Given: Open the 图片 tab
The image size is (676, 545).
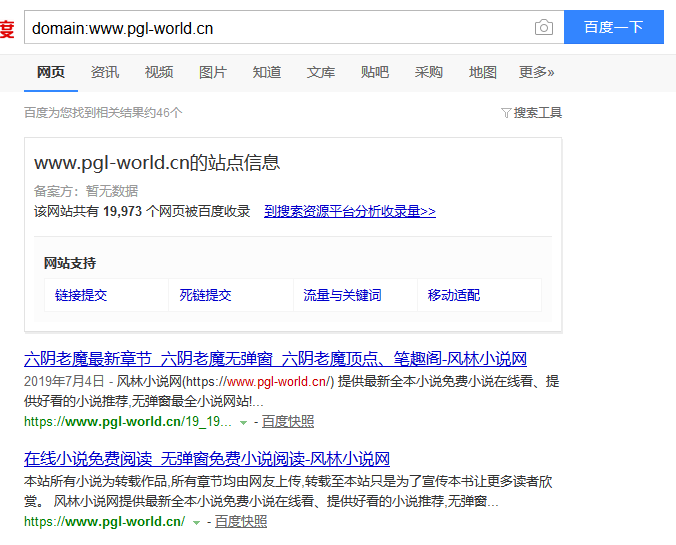Looking at the screenshot, I should [213, 72].
